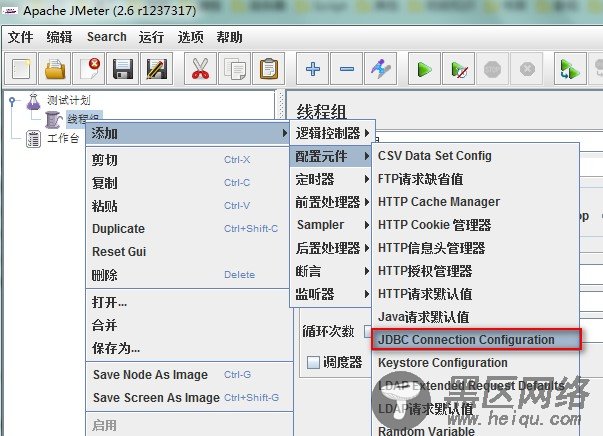Click the grey Shutdown icon

(527, 69)
